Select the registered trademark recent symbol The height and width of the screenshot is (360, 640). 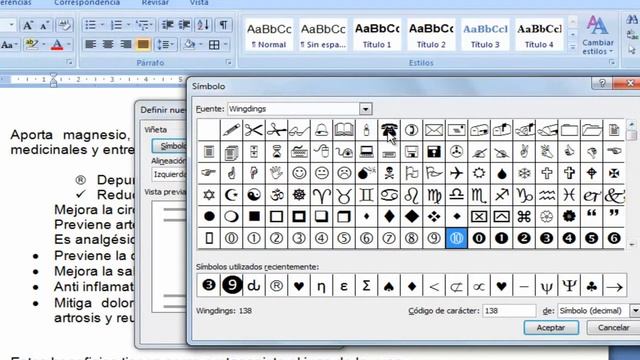coord(276,285)
